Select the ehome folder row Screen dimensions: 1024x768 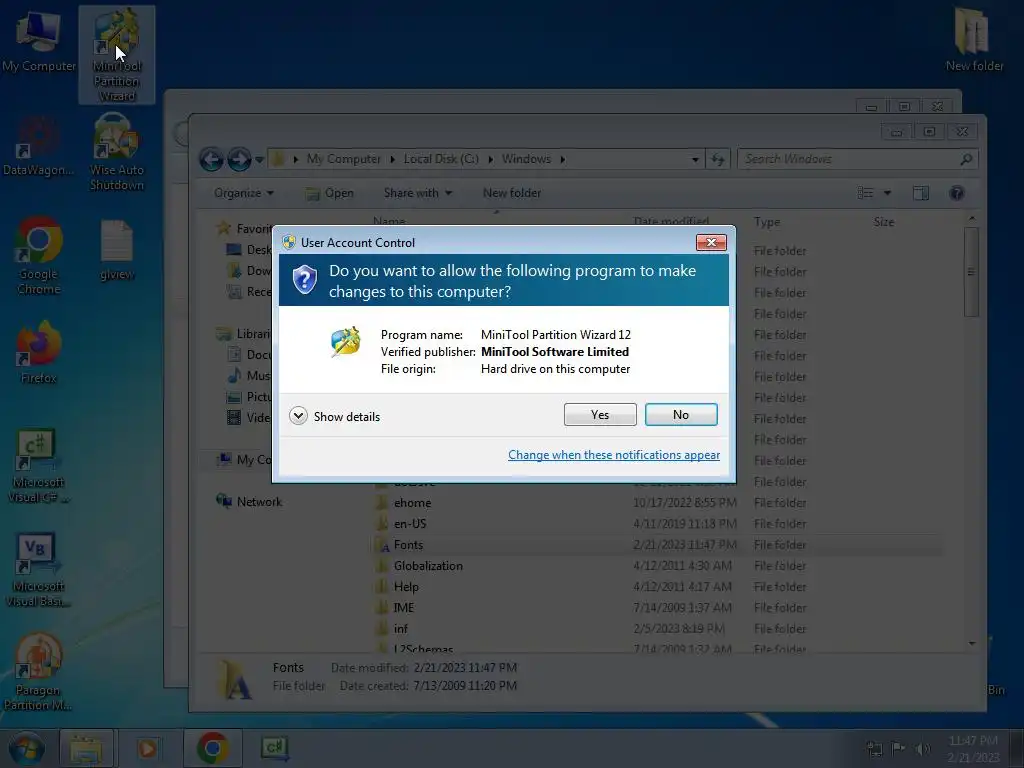click(x=656, y=503)
